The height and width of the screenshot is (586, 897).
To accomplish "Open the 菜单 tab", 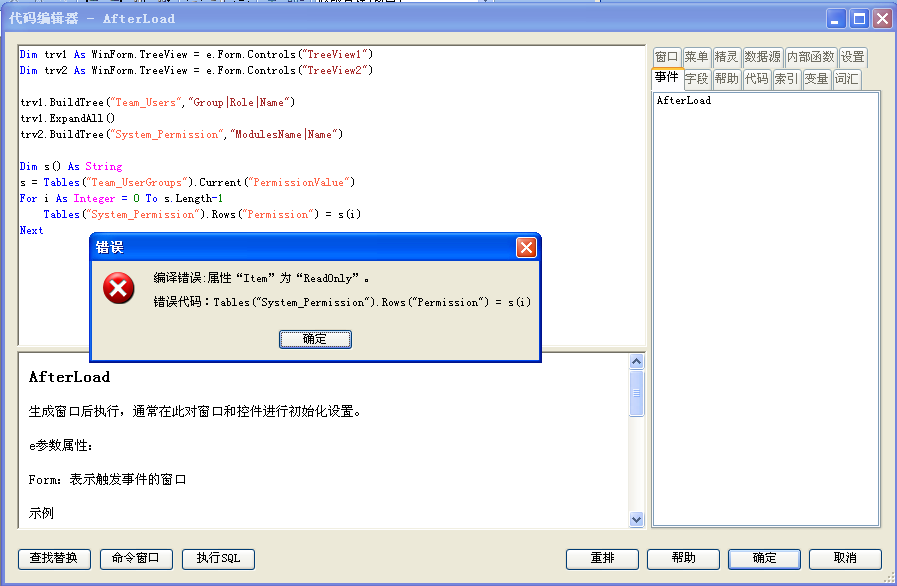I will point(696,57).
